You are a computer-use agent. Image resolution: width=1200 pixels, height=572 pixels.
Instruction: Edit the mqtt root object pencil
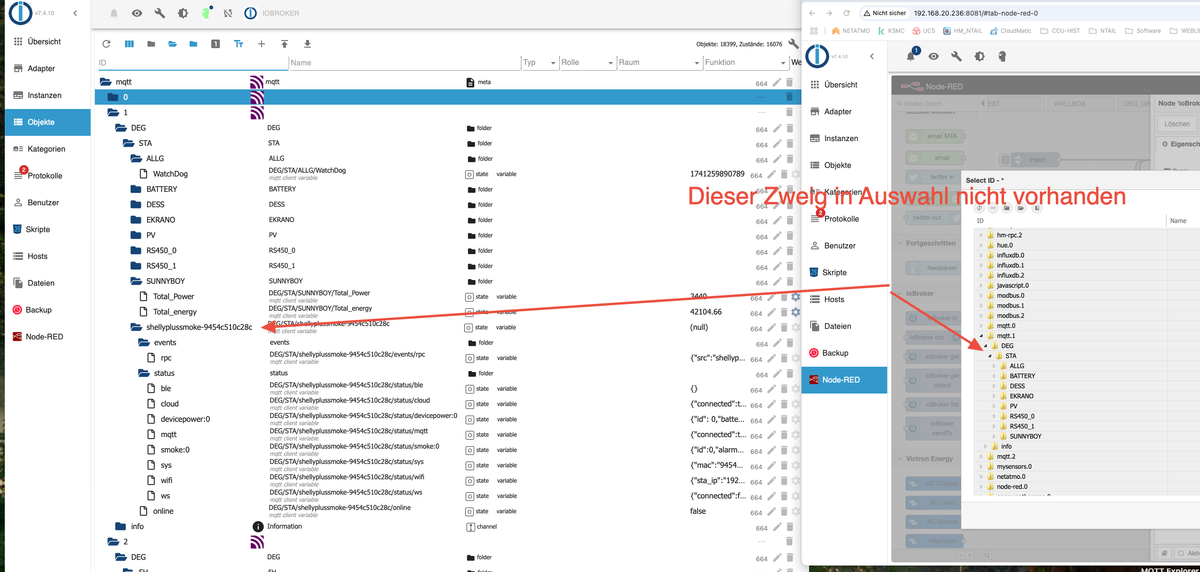tap(777, 81)
